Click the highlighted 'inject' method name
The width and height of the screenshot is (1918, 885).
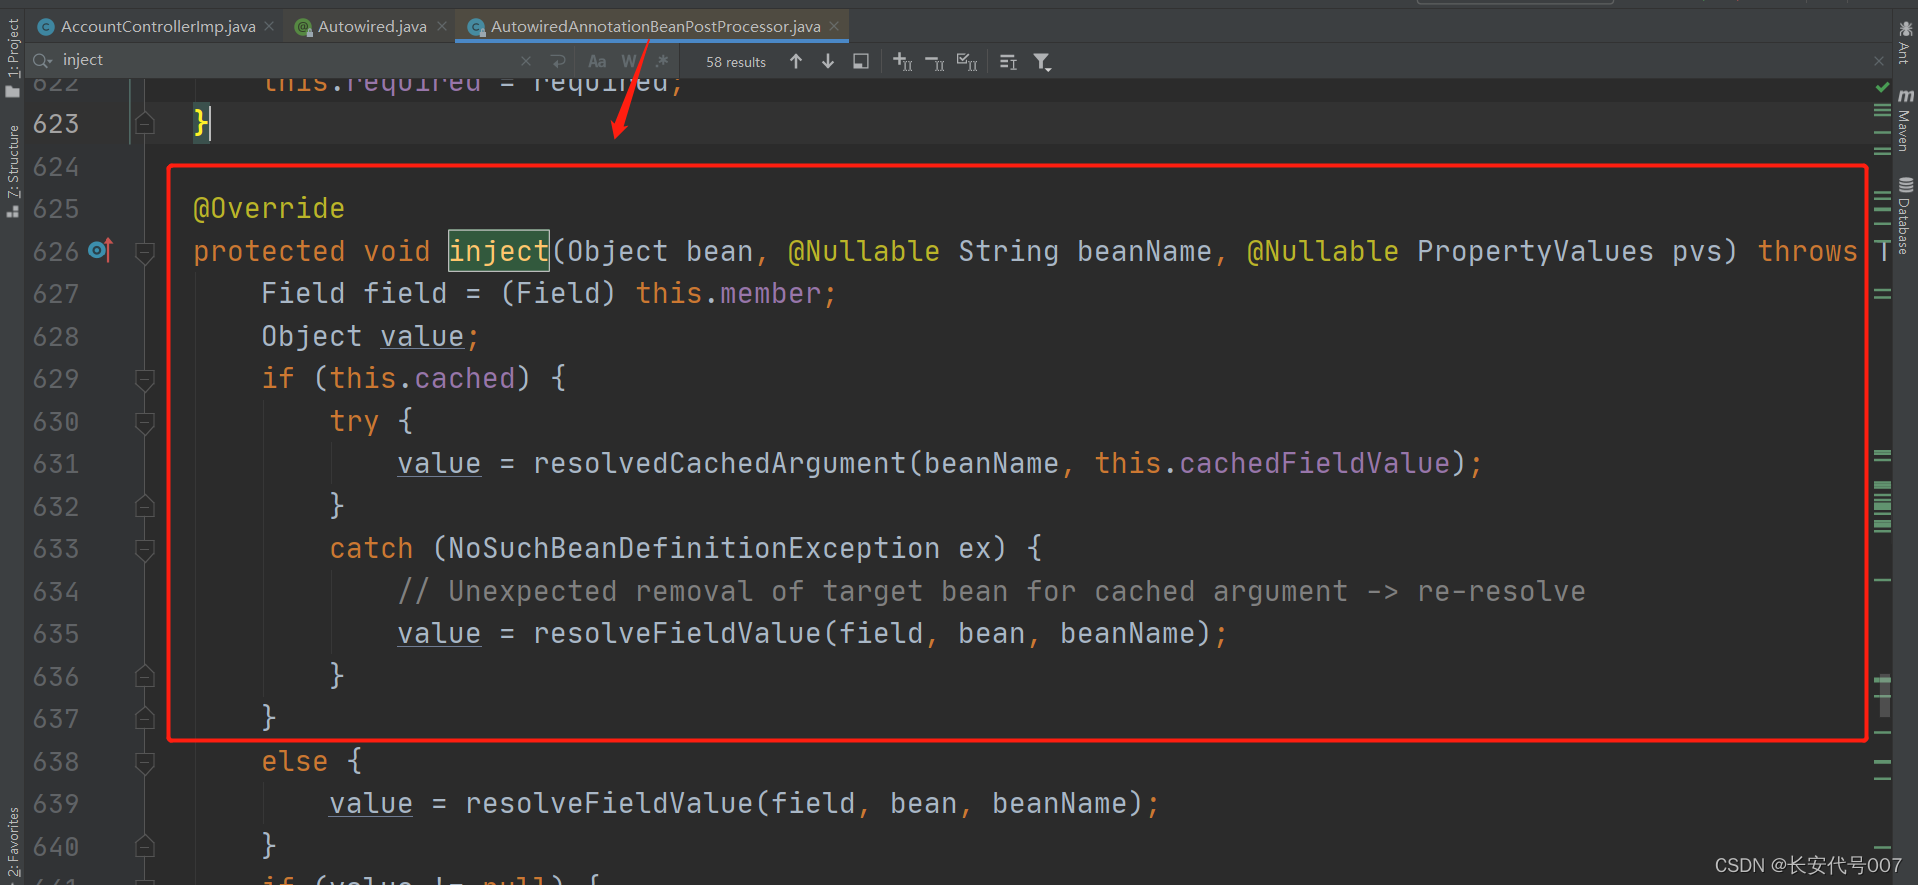click(x=499, y=251)
